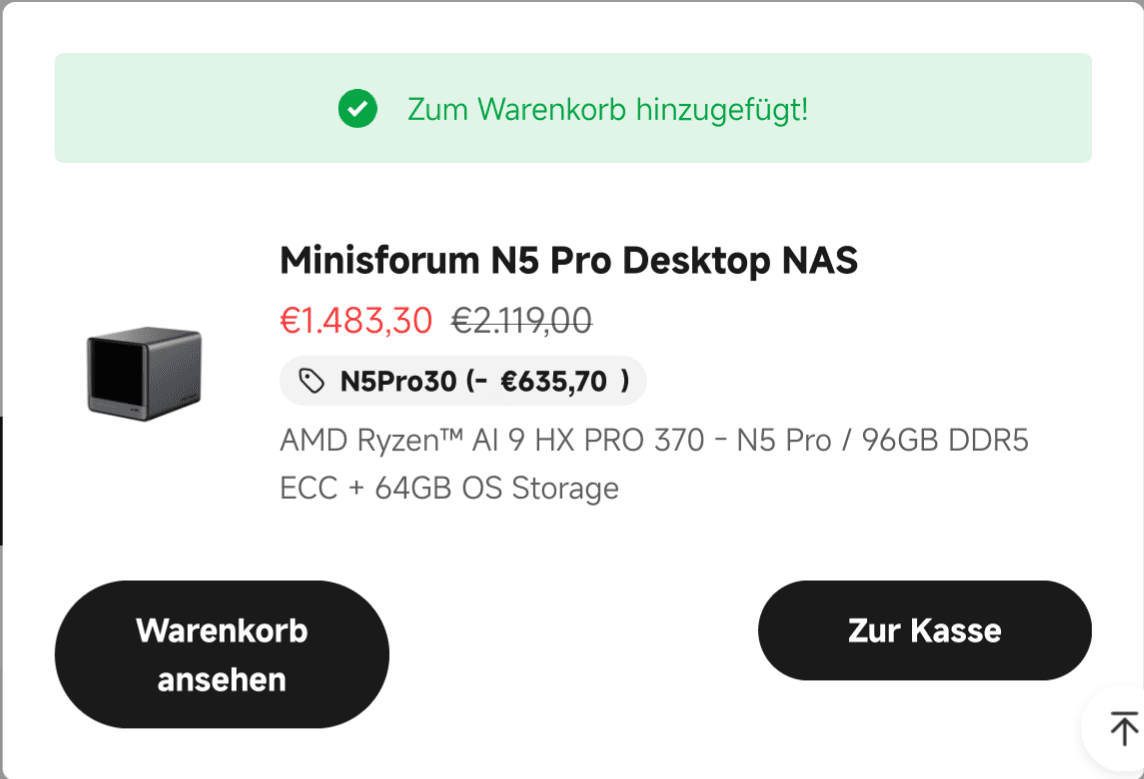
Task: Select the N5Pro30 coupon code text
Action: pos(398,381)
